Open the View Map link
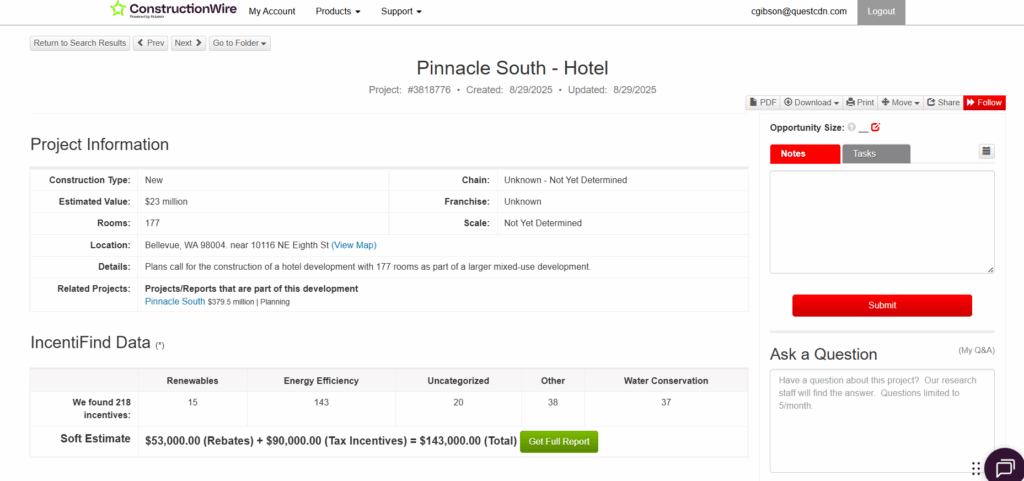The image size is (1024, 481). (x=354, y=245)
